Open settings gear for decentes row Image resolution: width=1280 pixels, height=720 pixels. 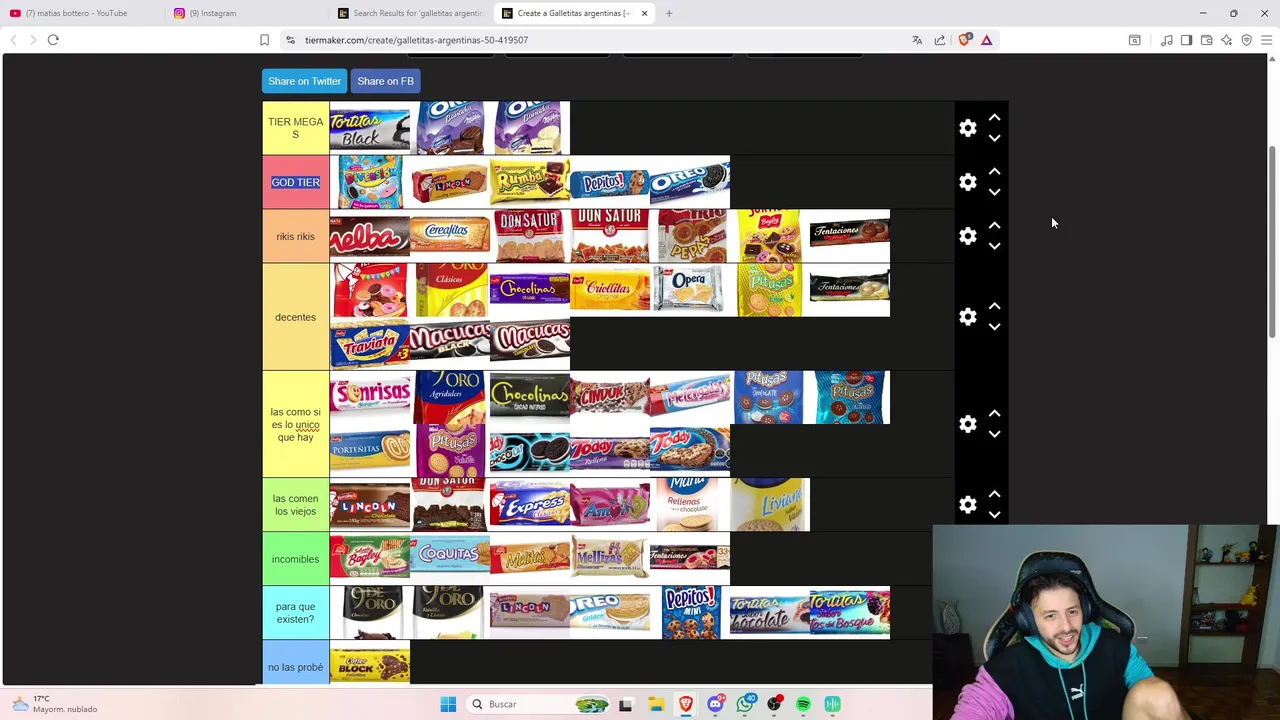pyautogui.click(x=967, y=317)
